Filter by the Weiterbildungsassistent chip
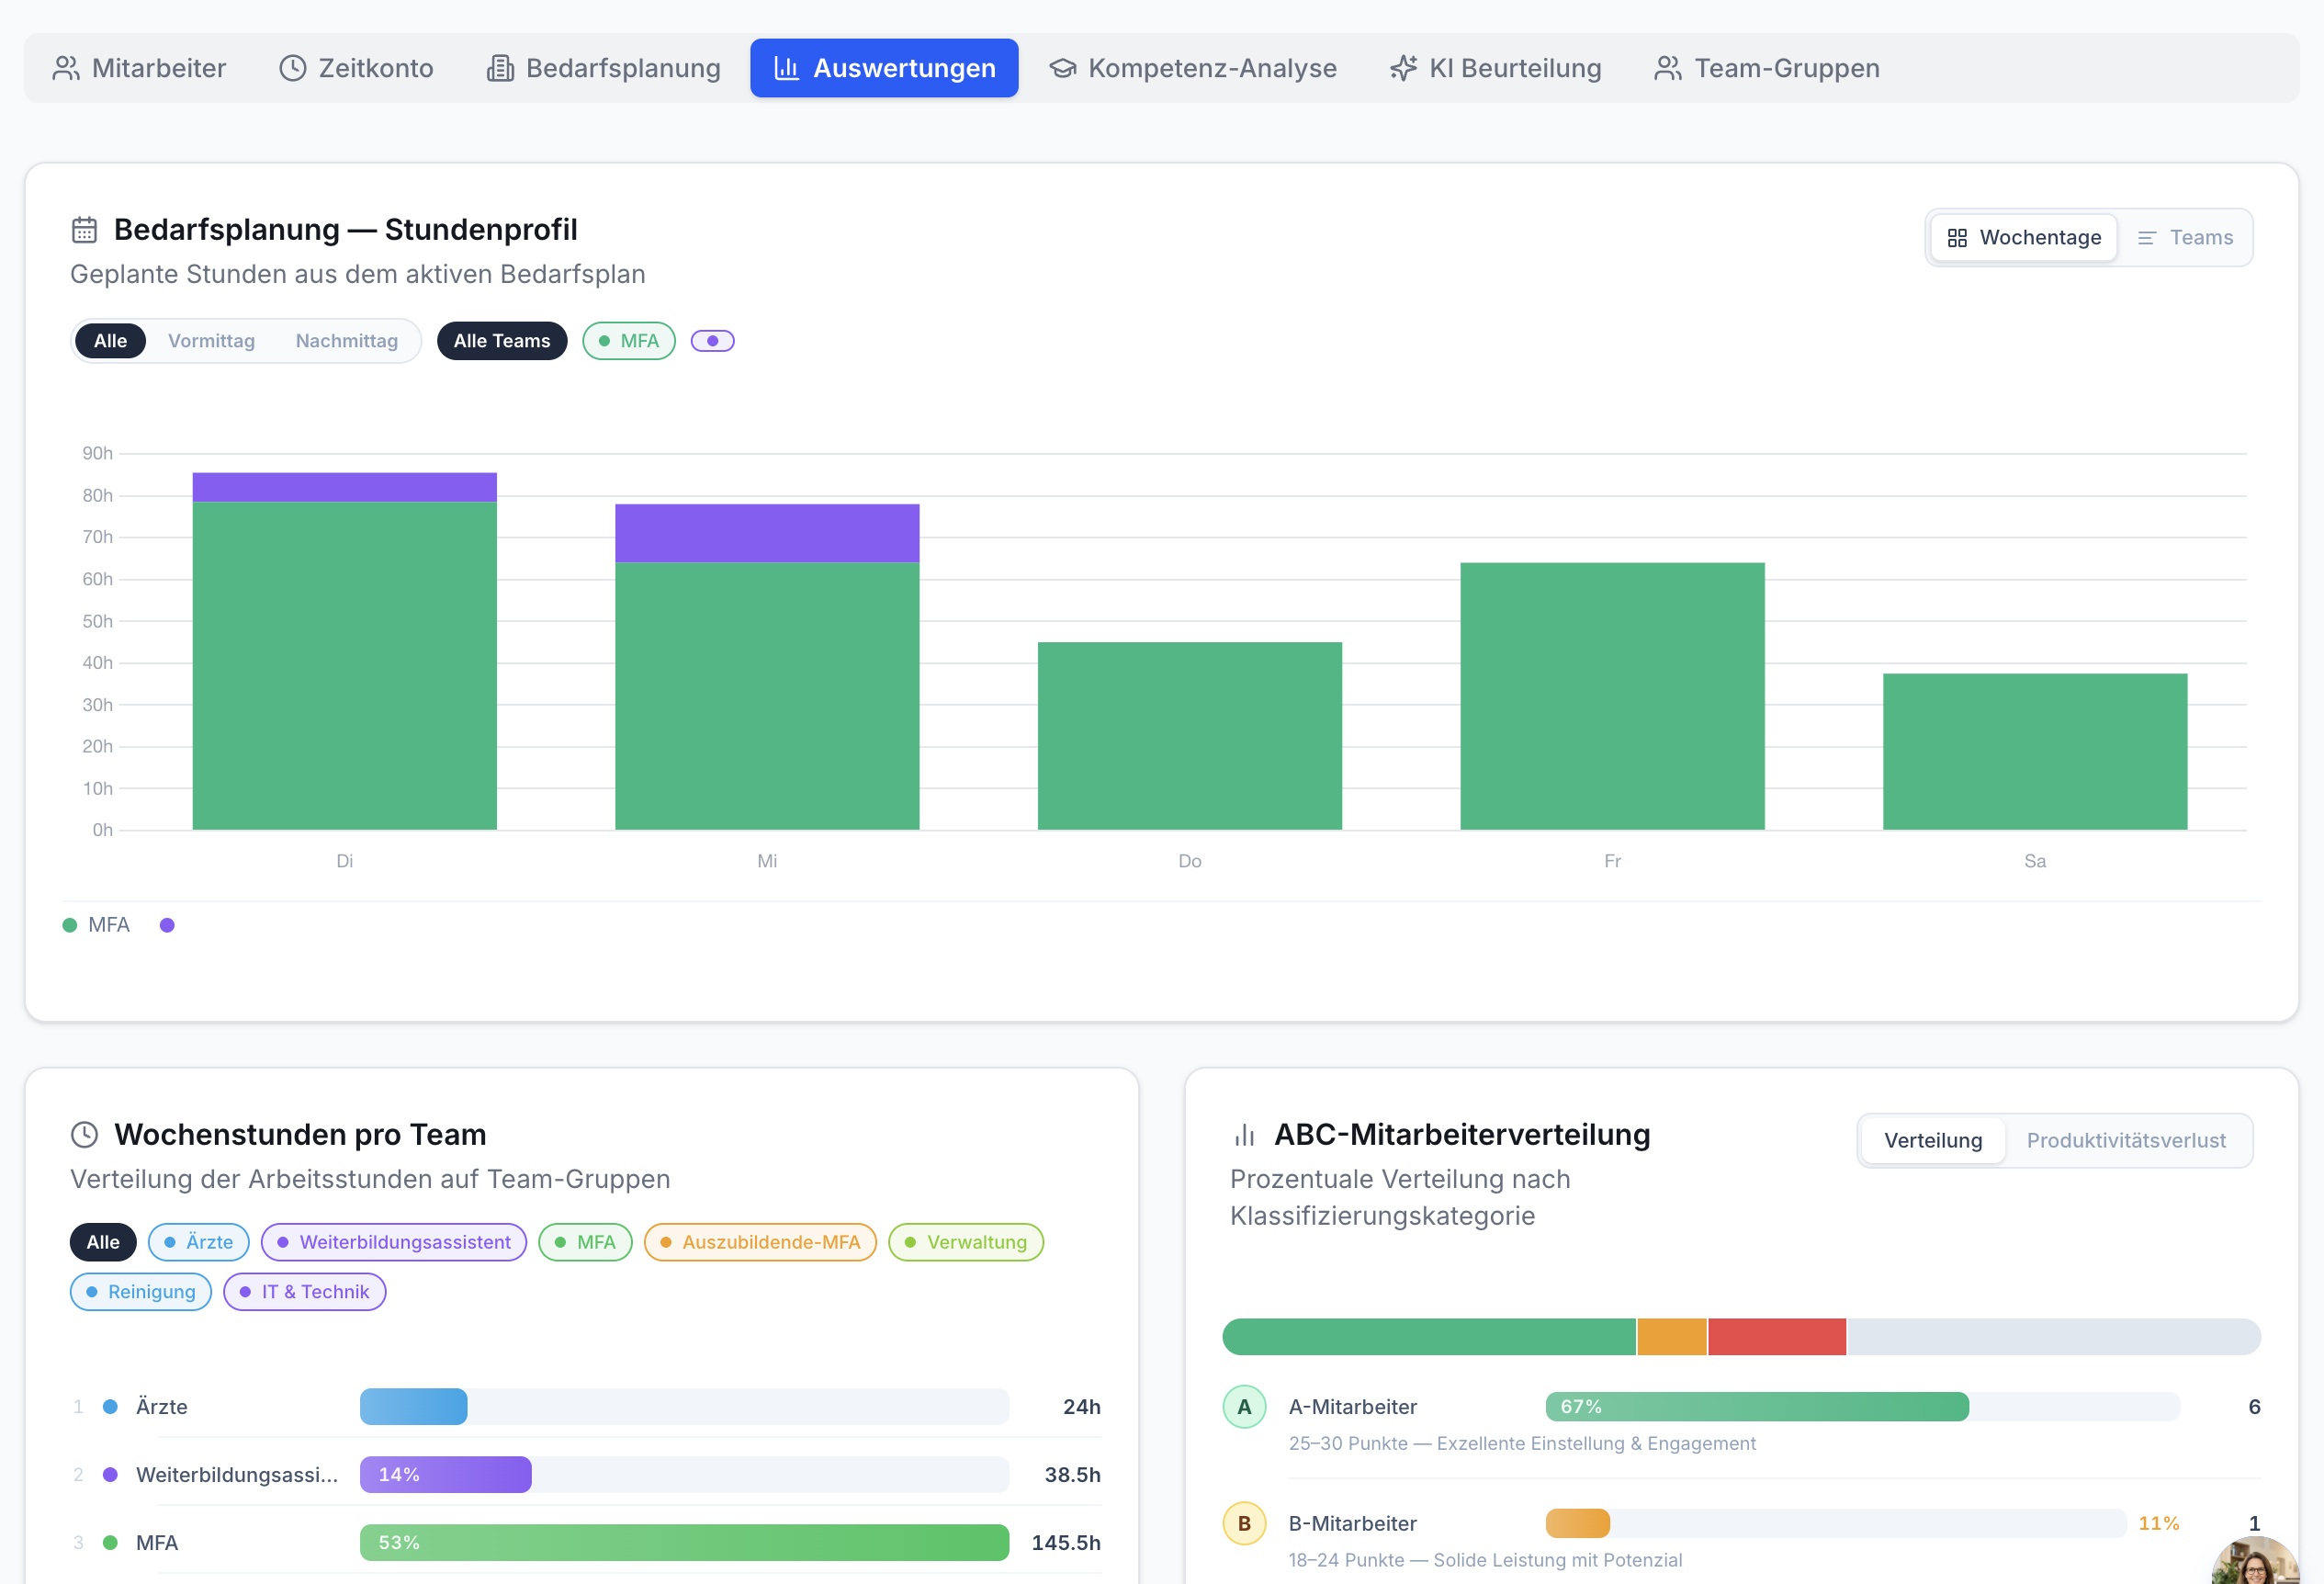 click(394, 1242)
